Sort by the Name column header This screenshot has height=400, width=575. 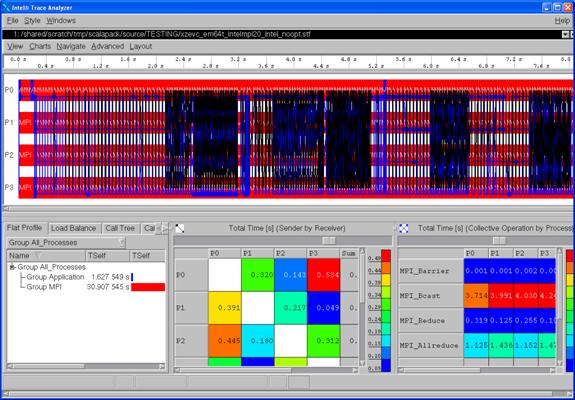[x=46, y=256]
